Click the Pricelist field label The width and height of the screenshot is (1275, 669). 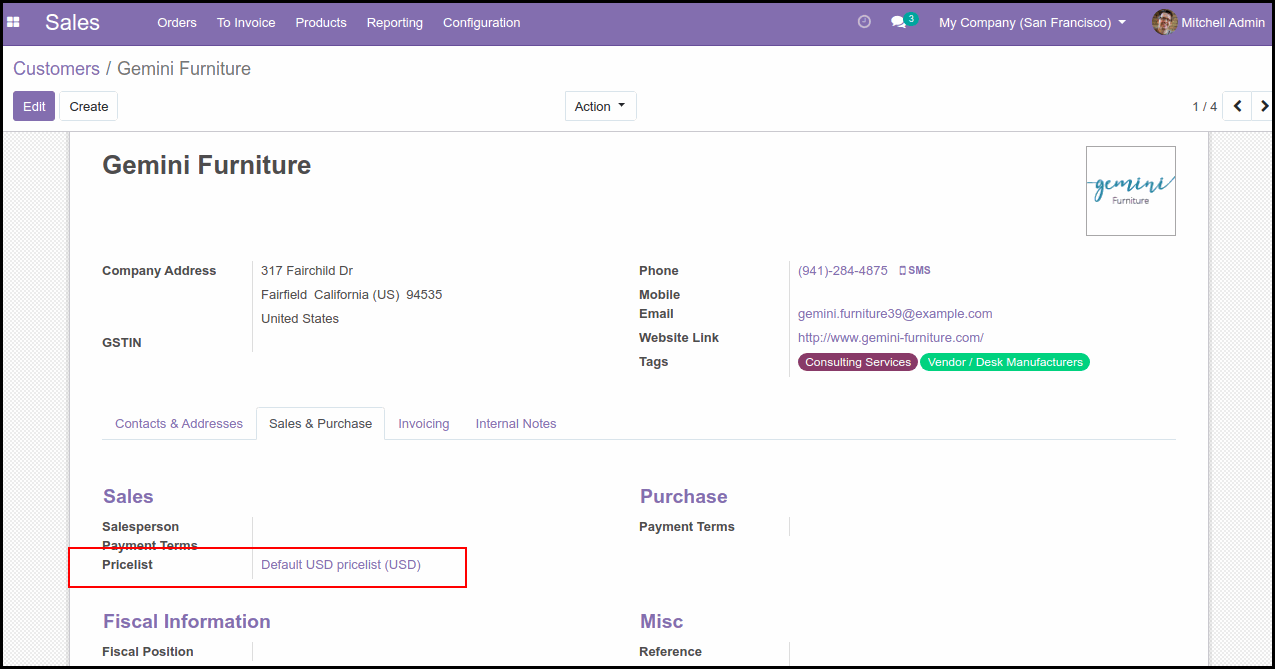[x=127, y=565]
